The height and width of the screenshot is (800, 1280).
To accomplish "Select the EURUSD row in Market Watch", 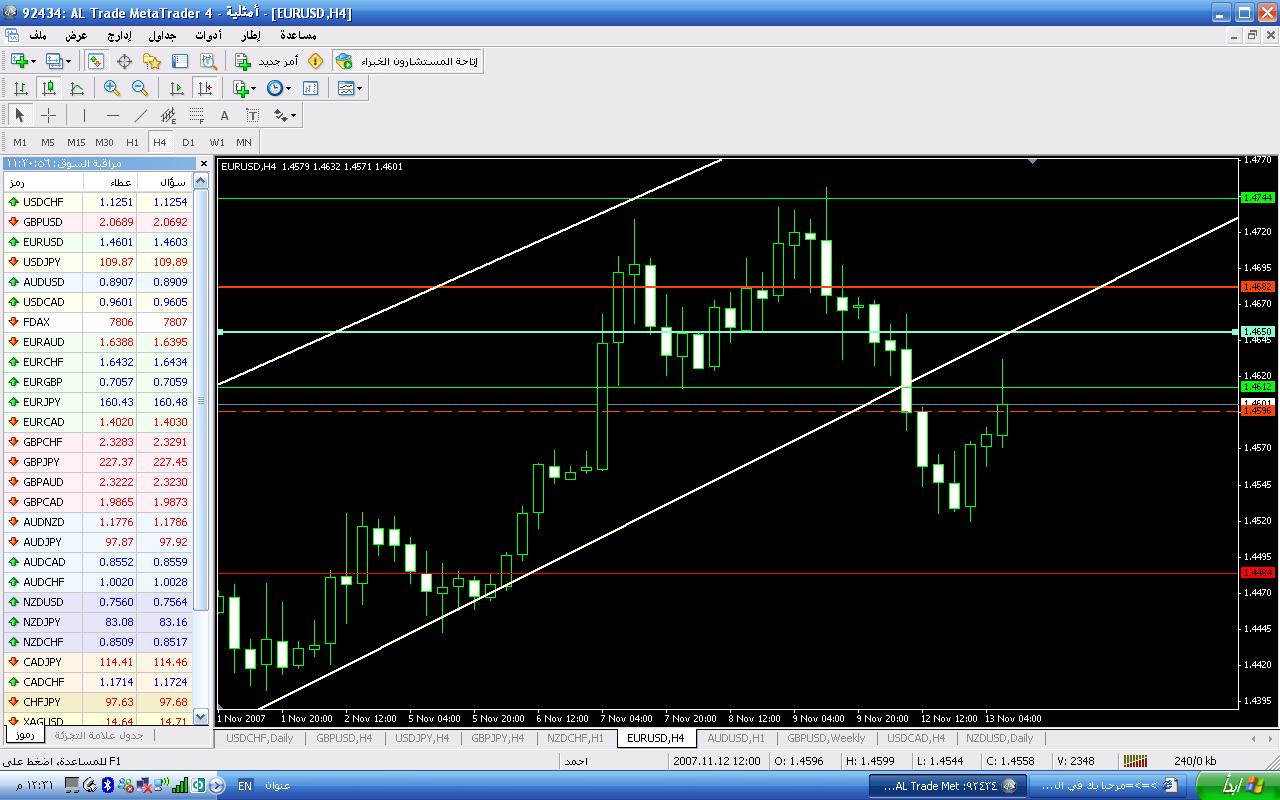I will (x=97, y=242).
